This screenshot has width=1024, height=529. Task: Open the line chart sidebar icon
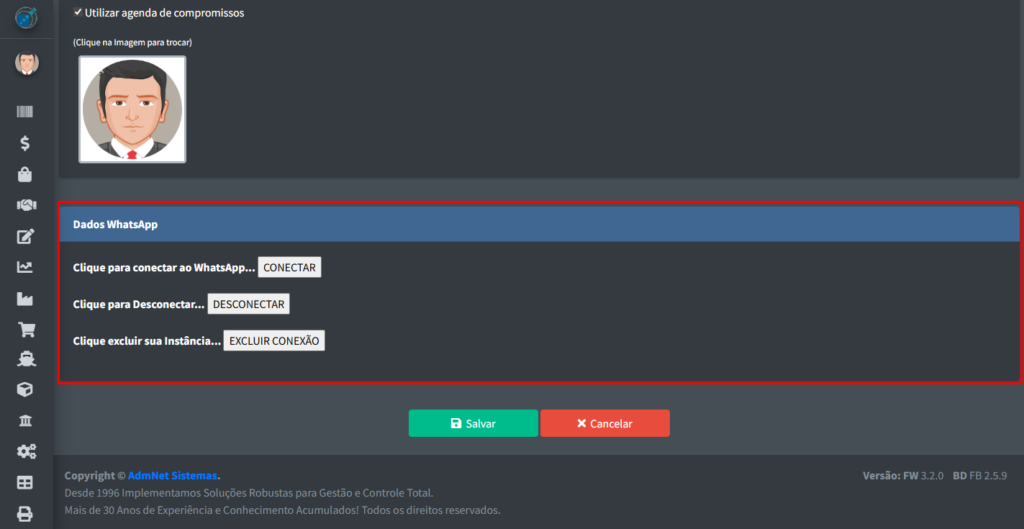[x=26, y=267]
